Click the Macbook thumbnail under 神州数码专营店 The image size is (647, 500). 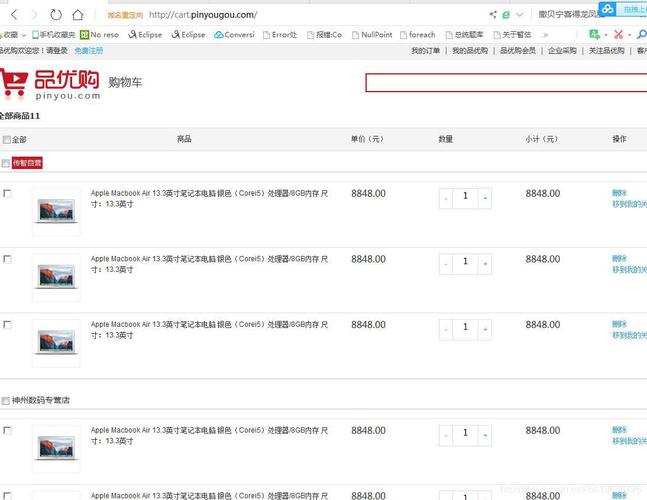[x=56, y=449]
